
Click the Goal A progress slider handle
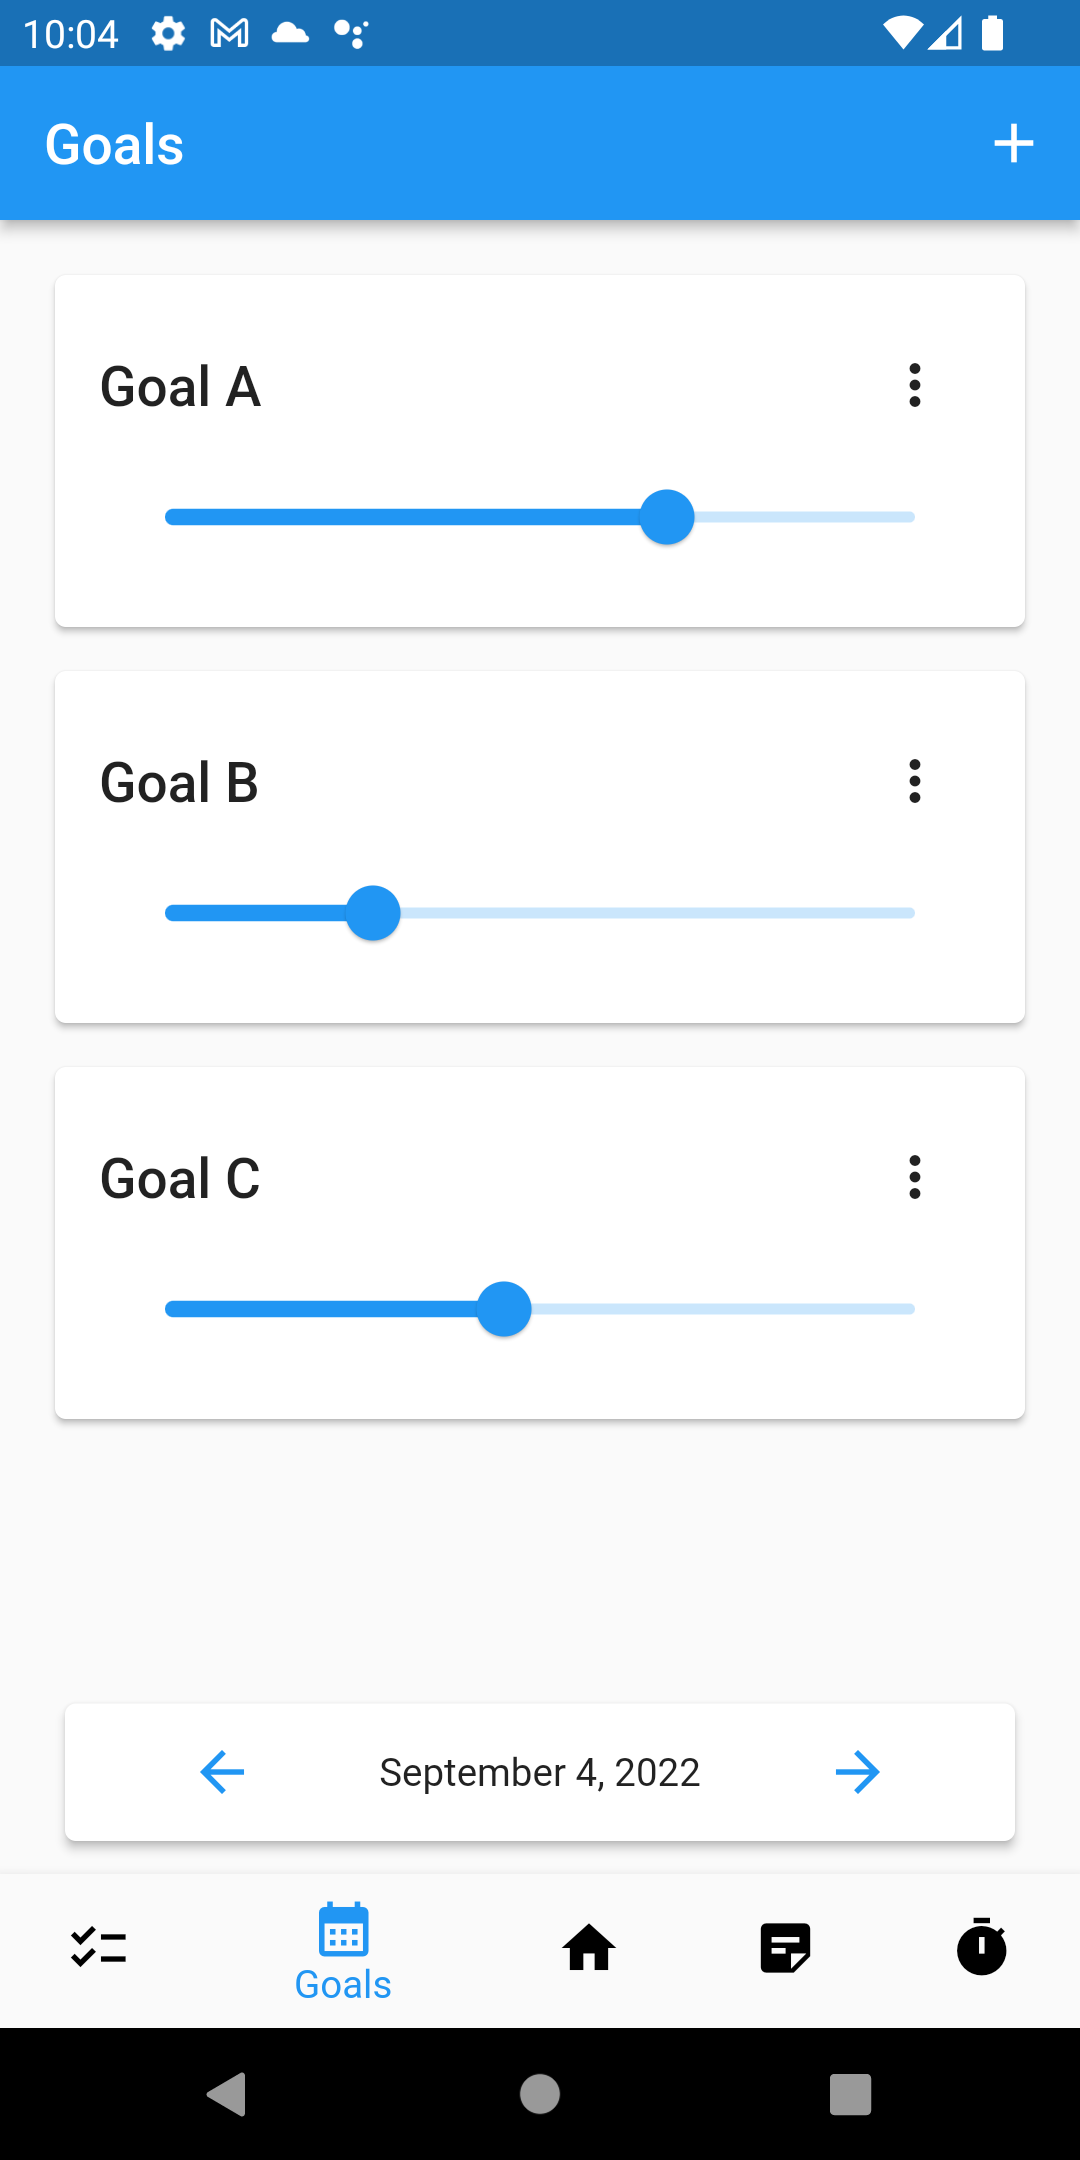(x=667, y=517)
